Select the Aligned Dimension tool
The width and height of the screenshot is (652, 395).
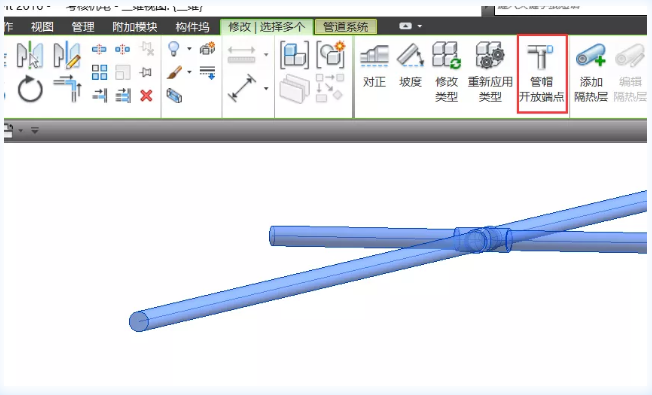click(x=242, y=88)
